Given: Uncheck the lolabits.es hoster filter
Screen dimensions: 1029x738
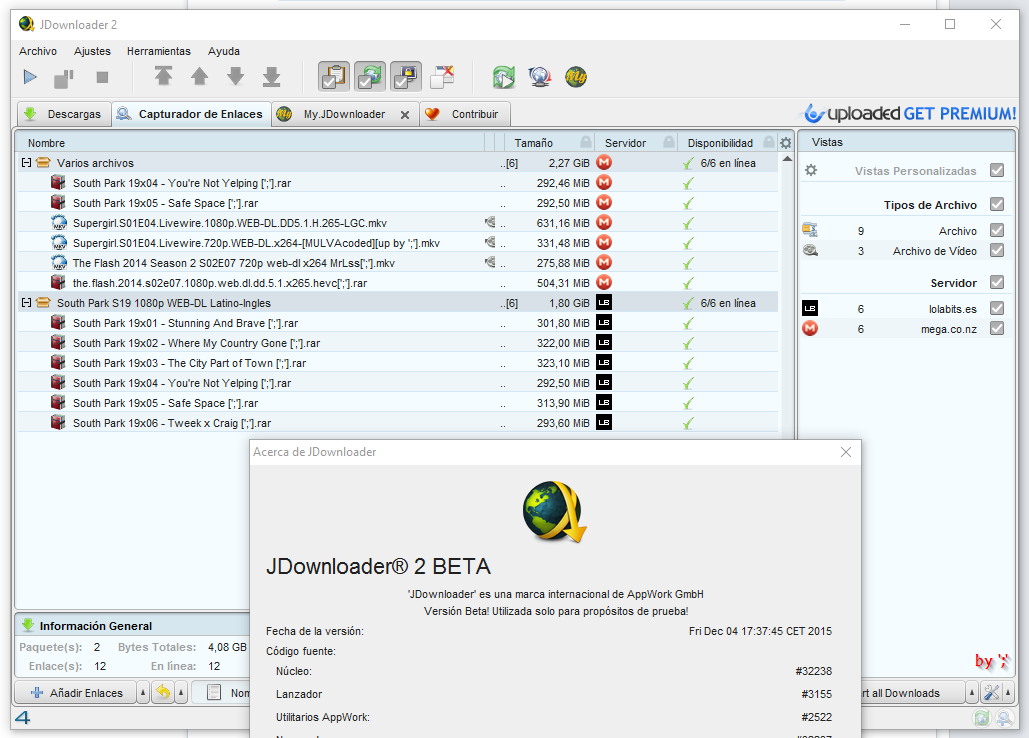Looking at the screenshot, I should (x=997, y=308).
